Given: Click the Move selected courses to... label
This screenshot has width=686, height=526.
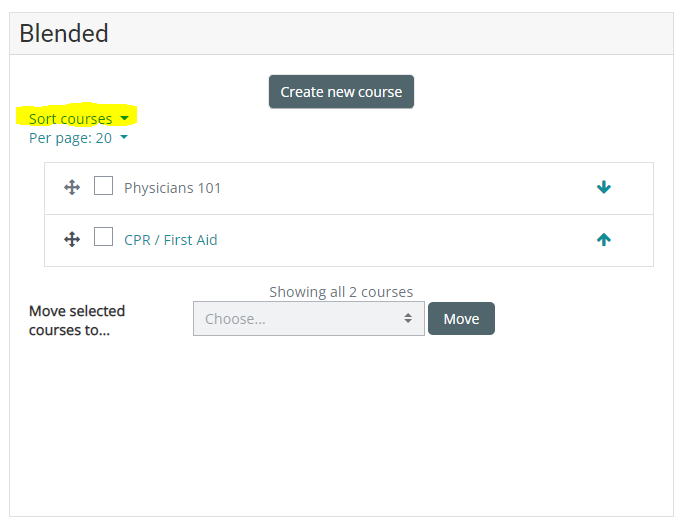Looking at the screenshot, I should point(77,320).
